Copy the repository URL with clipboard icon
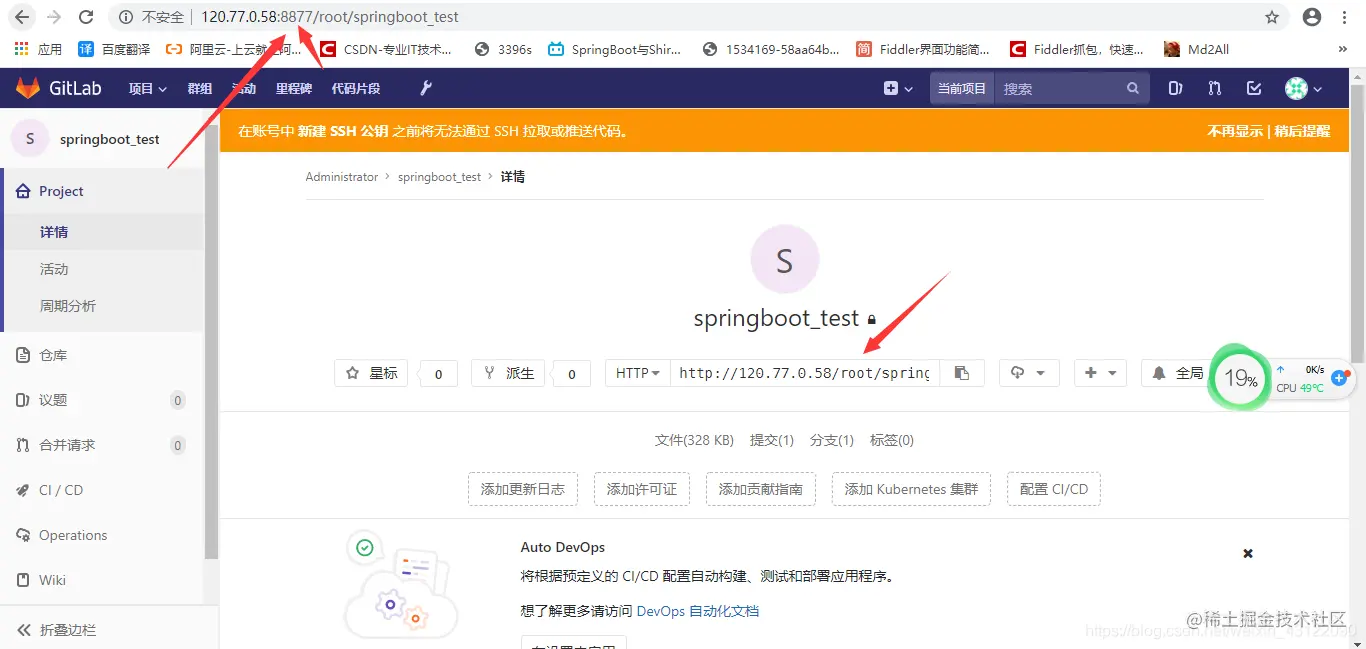 [x=961, y=372]
